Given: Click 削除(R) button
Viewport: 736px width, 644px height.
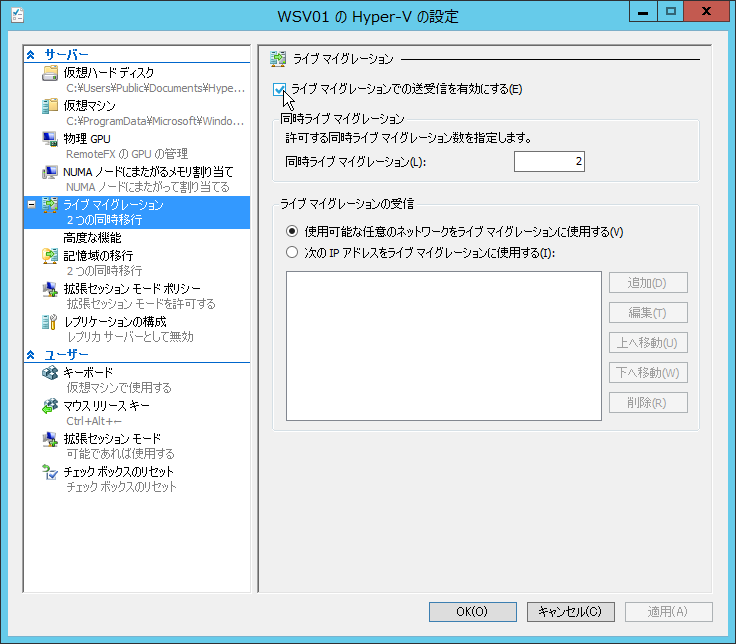Looking at the screenshot, I should (648, 403).
